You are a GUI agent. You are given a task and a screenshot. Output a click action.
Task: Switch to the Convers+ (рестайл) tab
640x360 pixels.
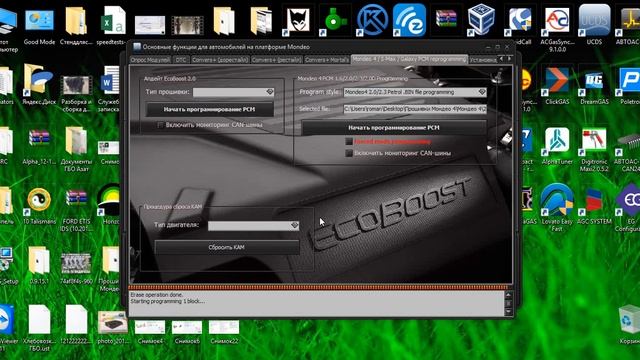click(277, 60)
